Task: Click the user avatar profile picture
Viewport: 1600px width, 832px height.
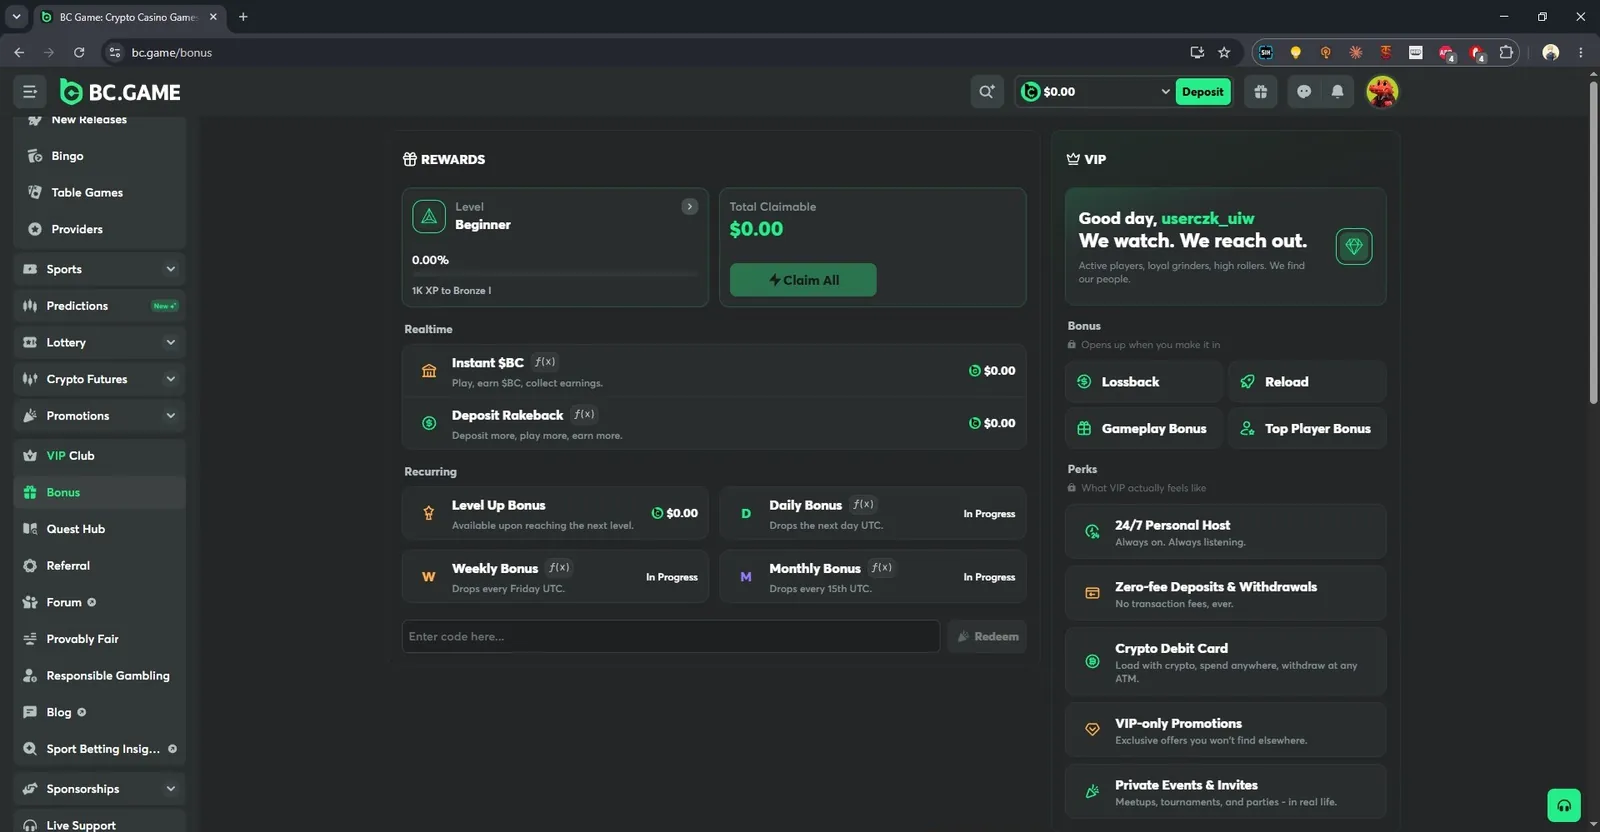Action: coord(1382,92)
